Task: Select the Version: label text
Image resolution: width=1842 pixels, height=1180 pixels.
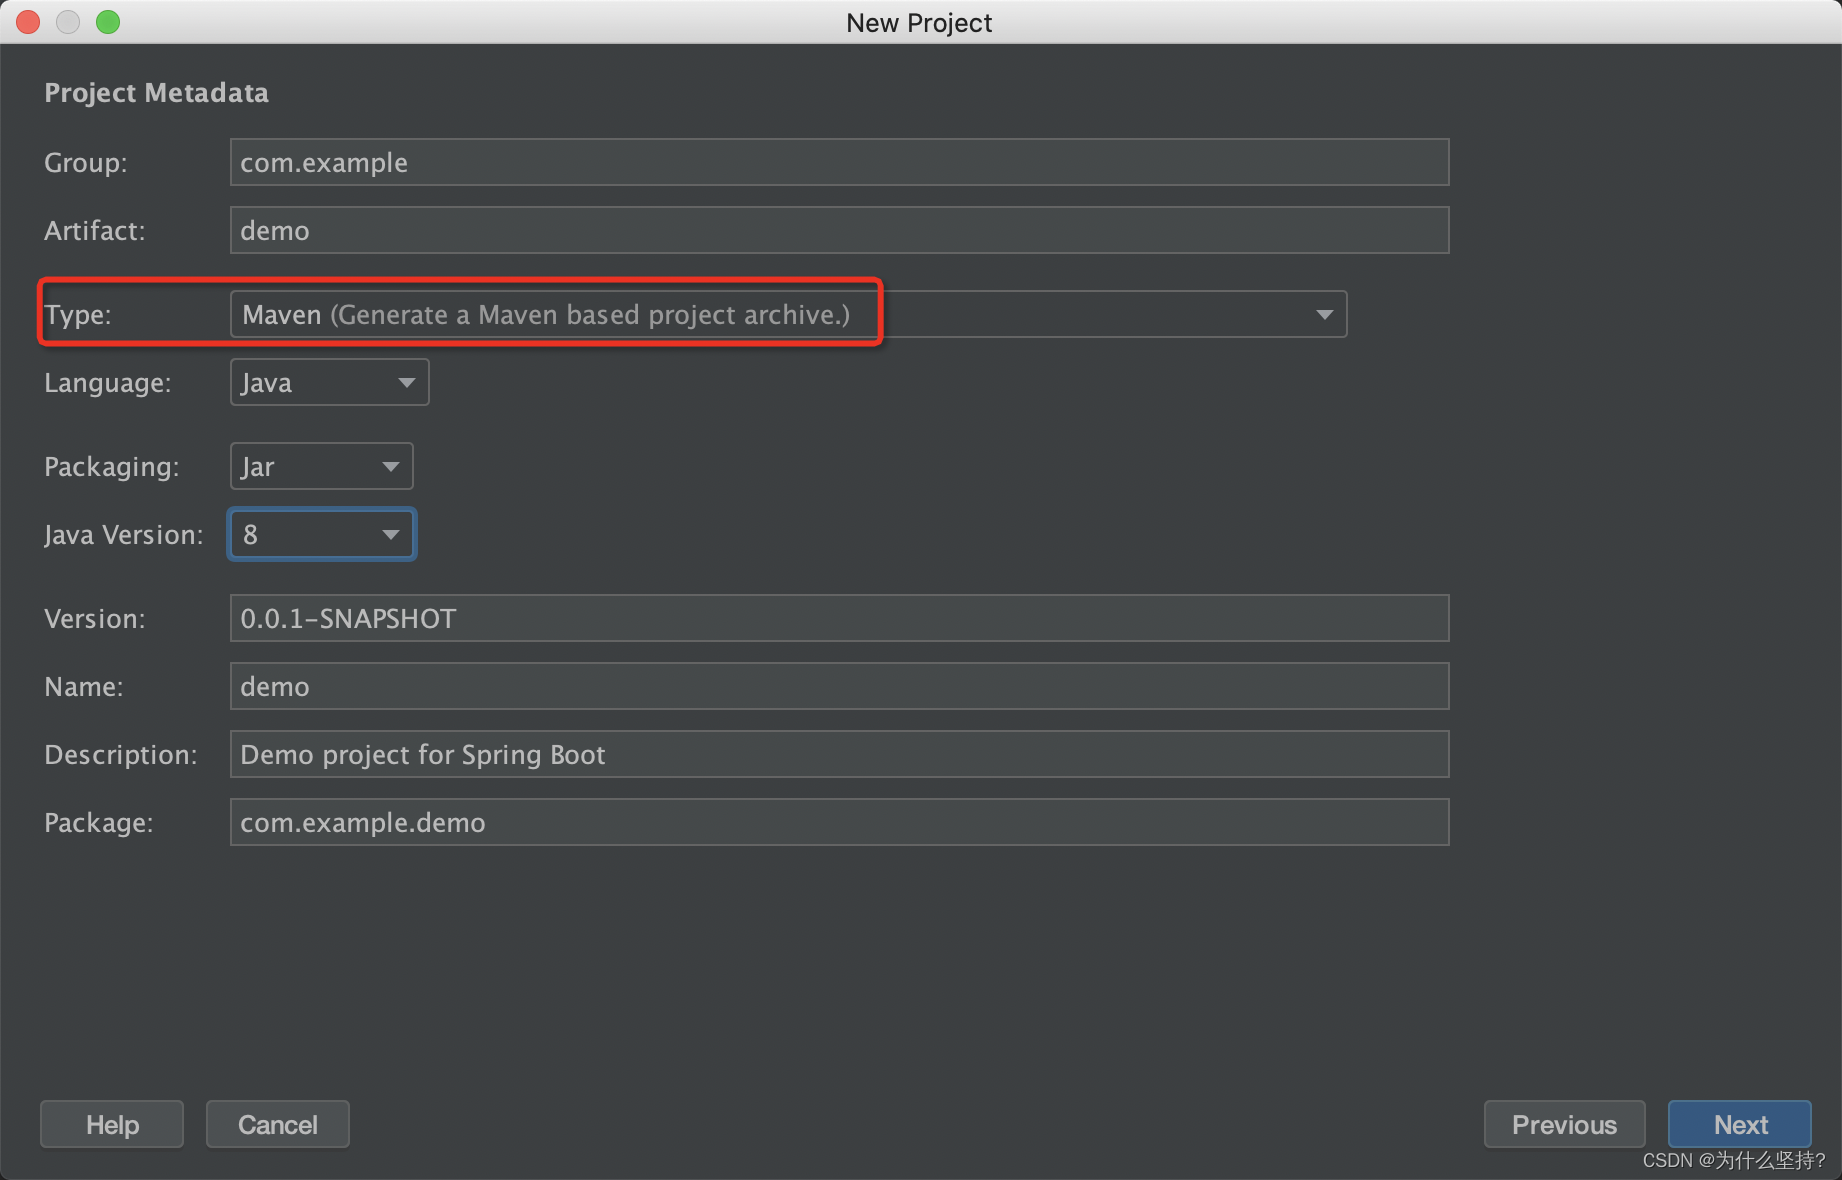Action: point(95,618)
